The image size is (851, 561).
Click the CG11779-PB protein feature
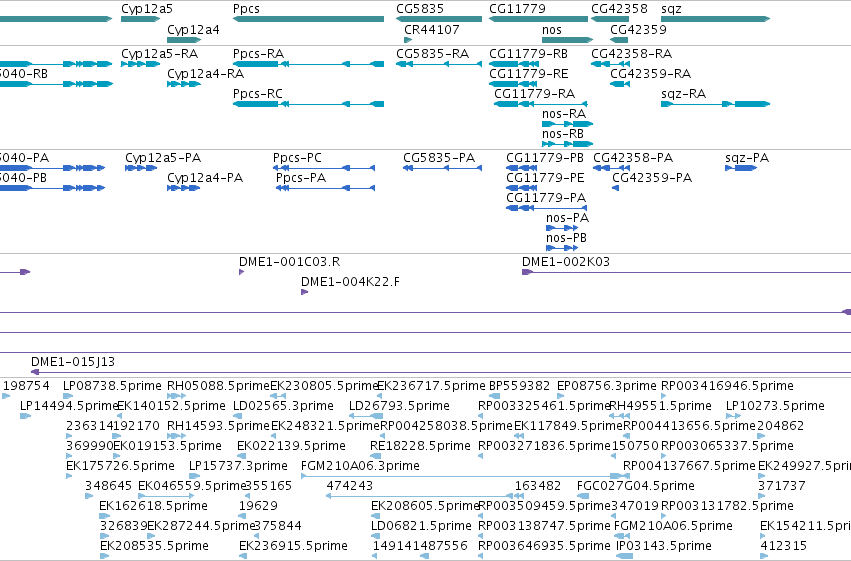pyautogui.click(x=522, y=168)
